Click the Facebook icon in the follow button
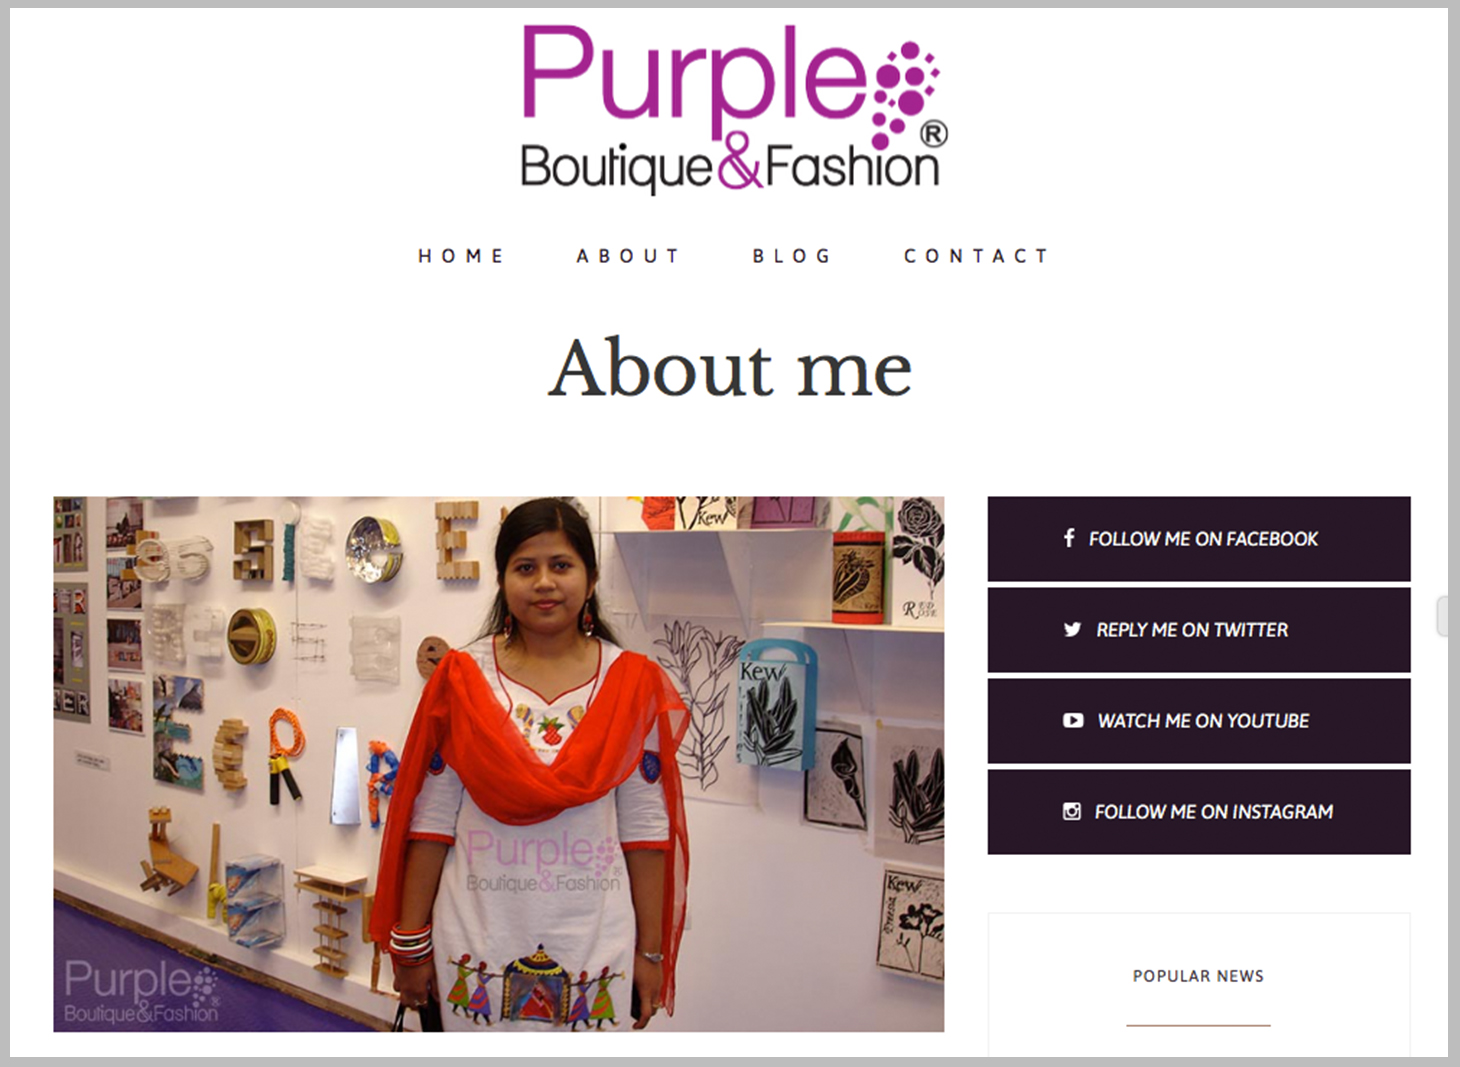The width and height of the screenshot is (1460, 1067). click(1069, 538)
